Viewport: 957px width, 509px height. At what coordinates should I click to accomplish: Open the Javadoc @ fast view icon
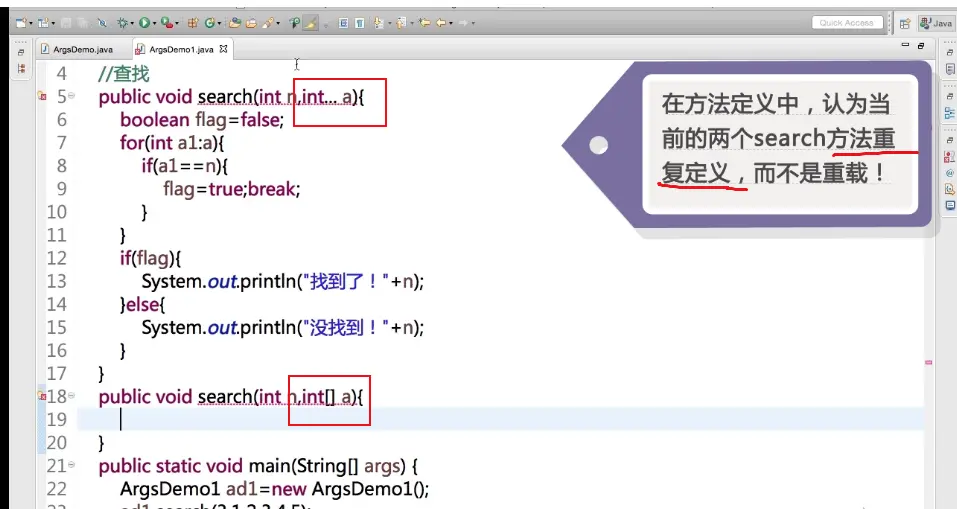pyautogui.click(x=950, y=173)
